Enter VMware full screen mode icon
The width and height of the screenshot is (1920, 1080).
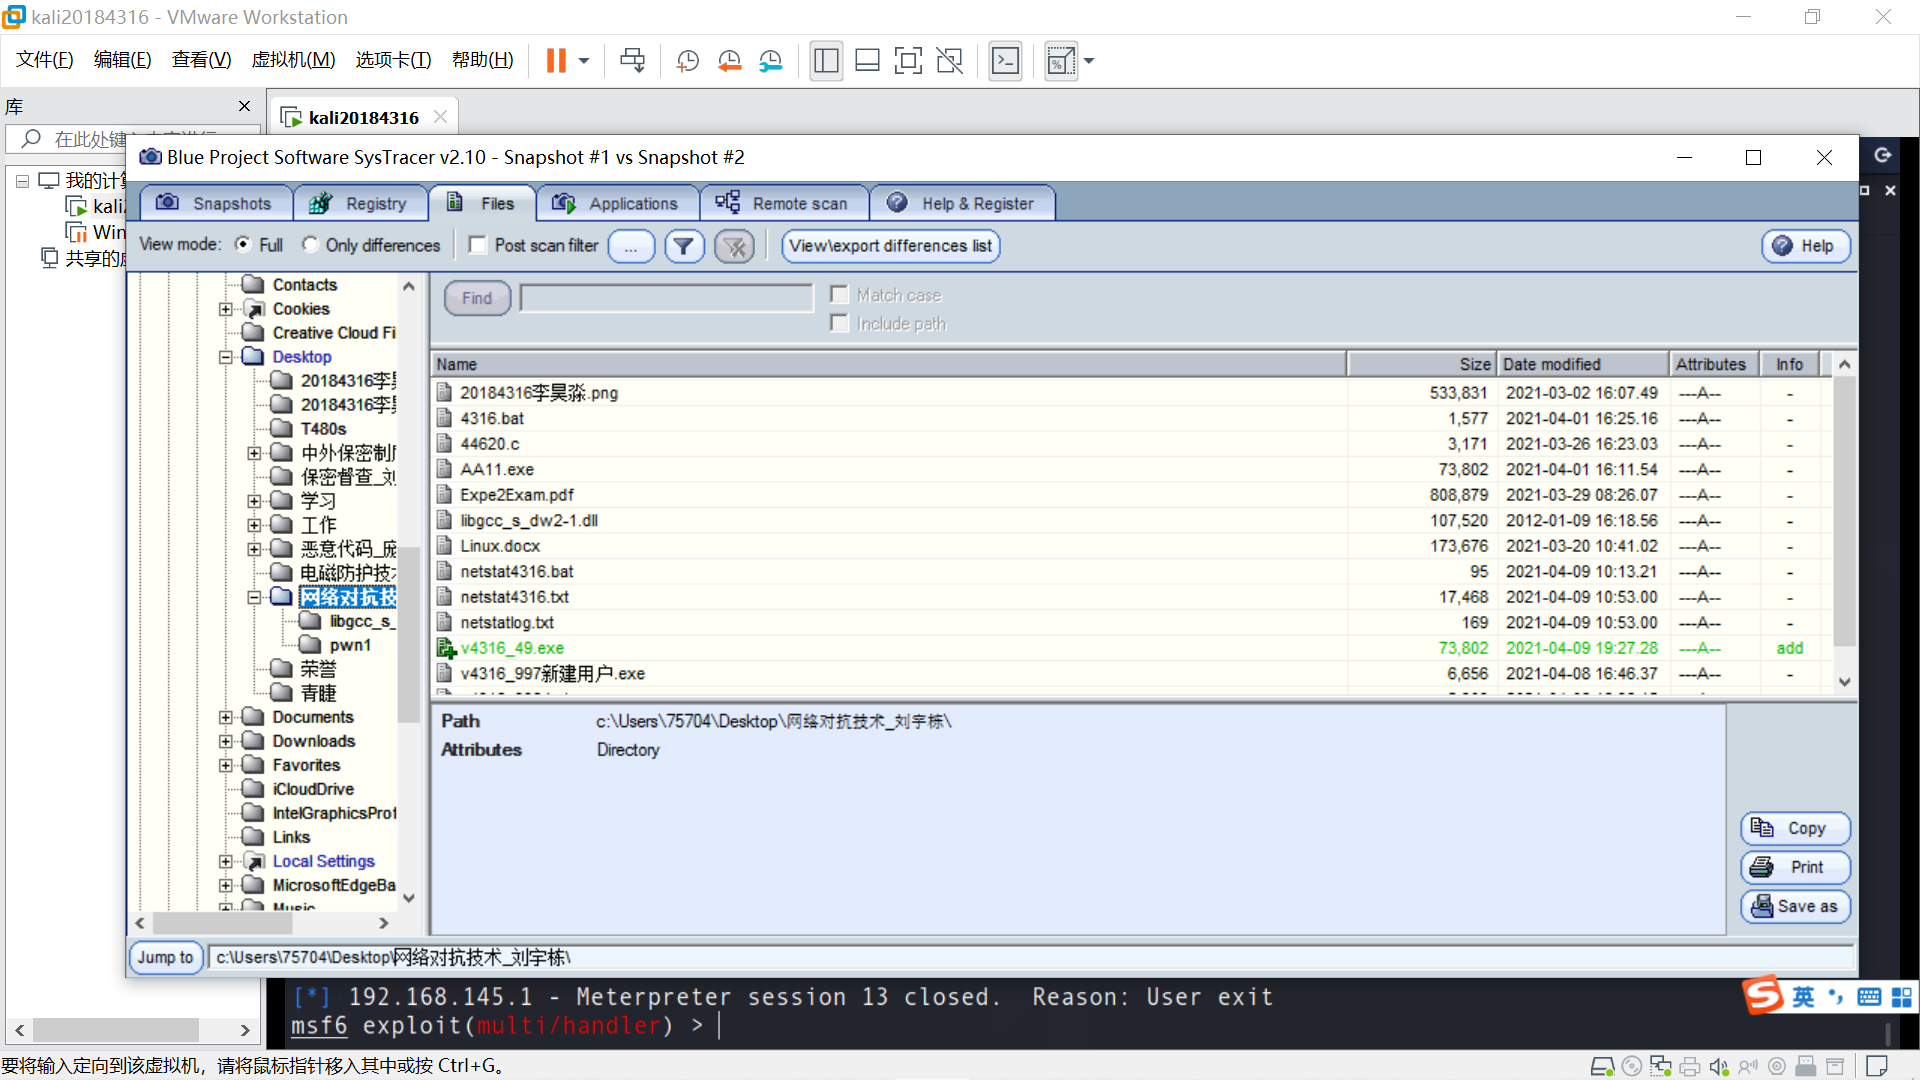tap(908, 61)
